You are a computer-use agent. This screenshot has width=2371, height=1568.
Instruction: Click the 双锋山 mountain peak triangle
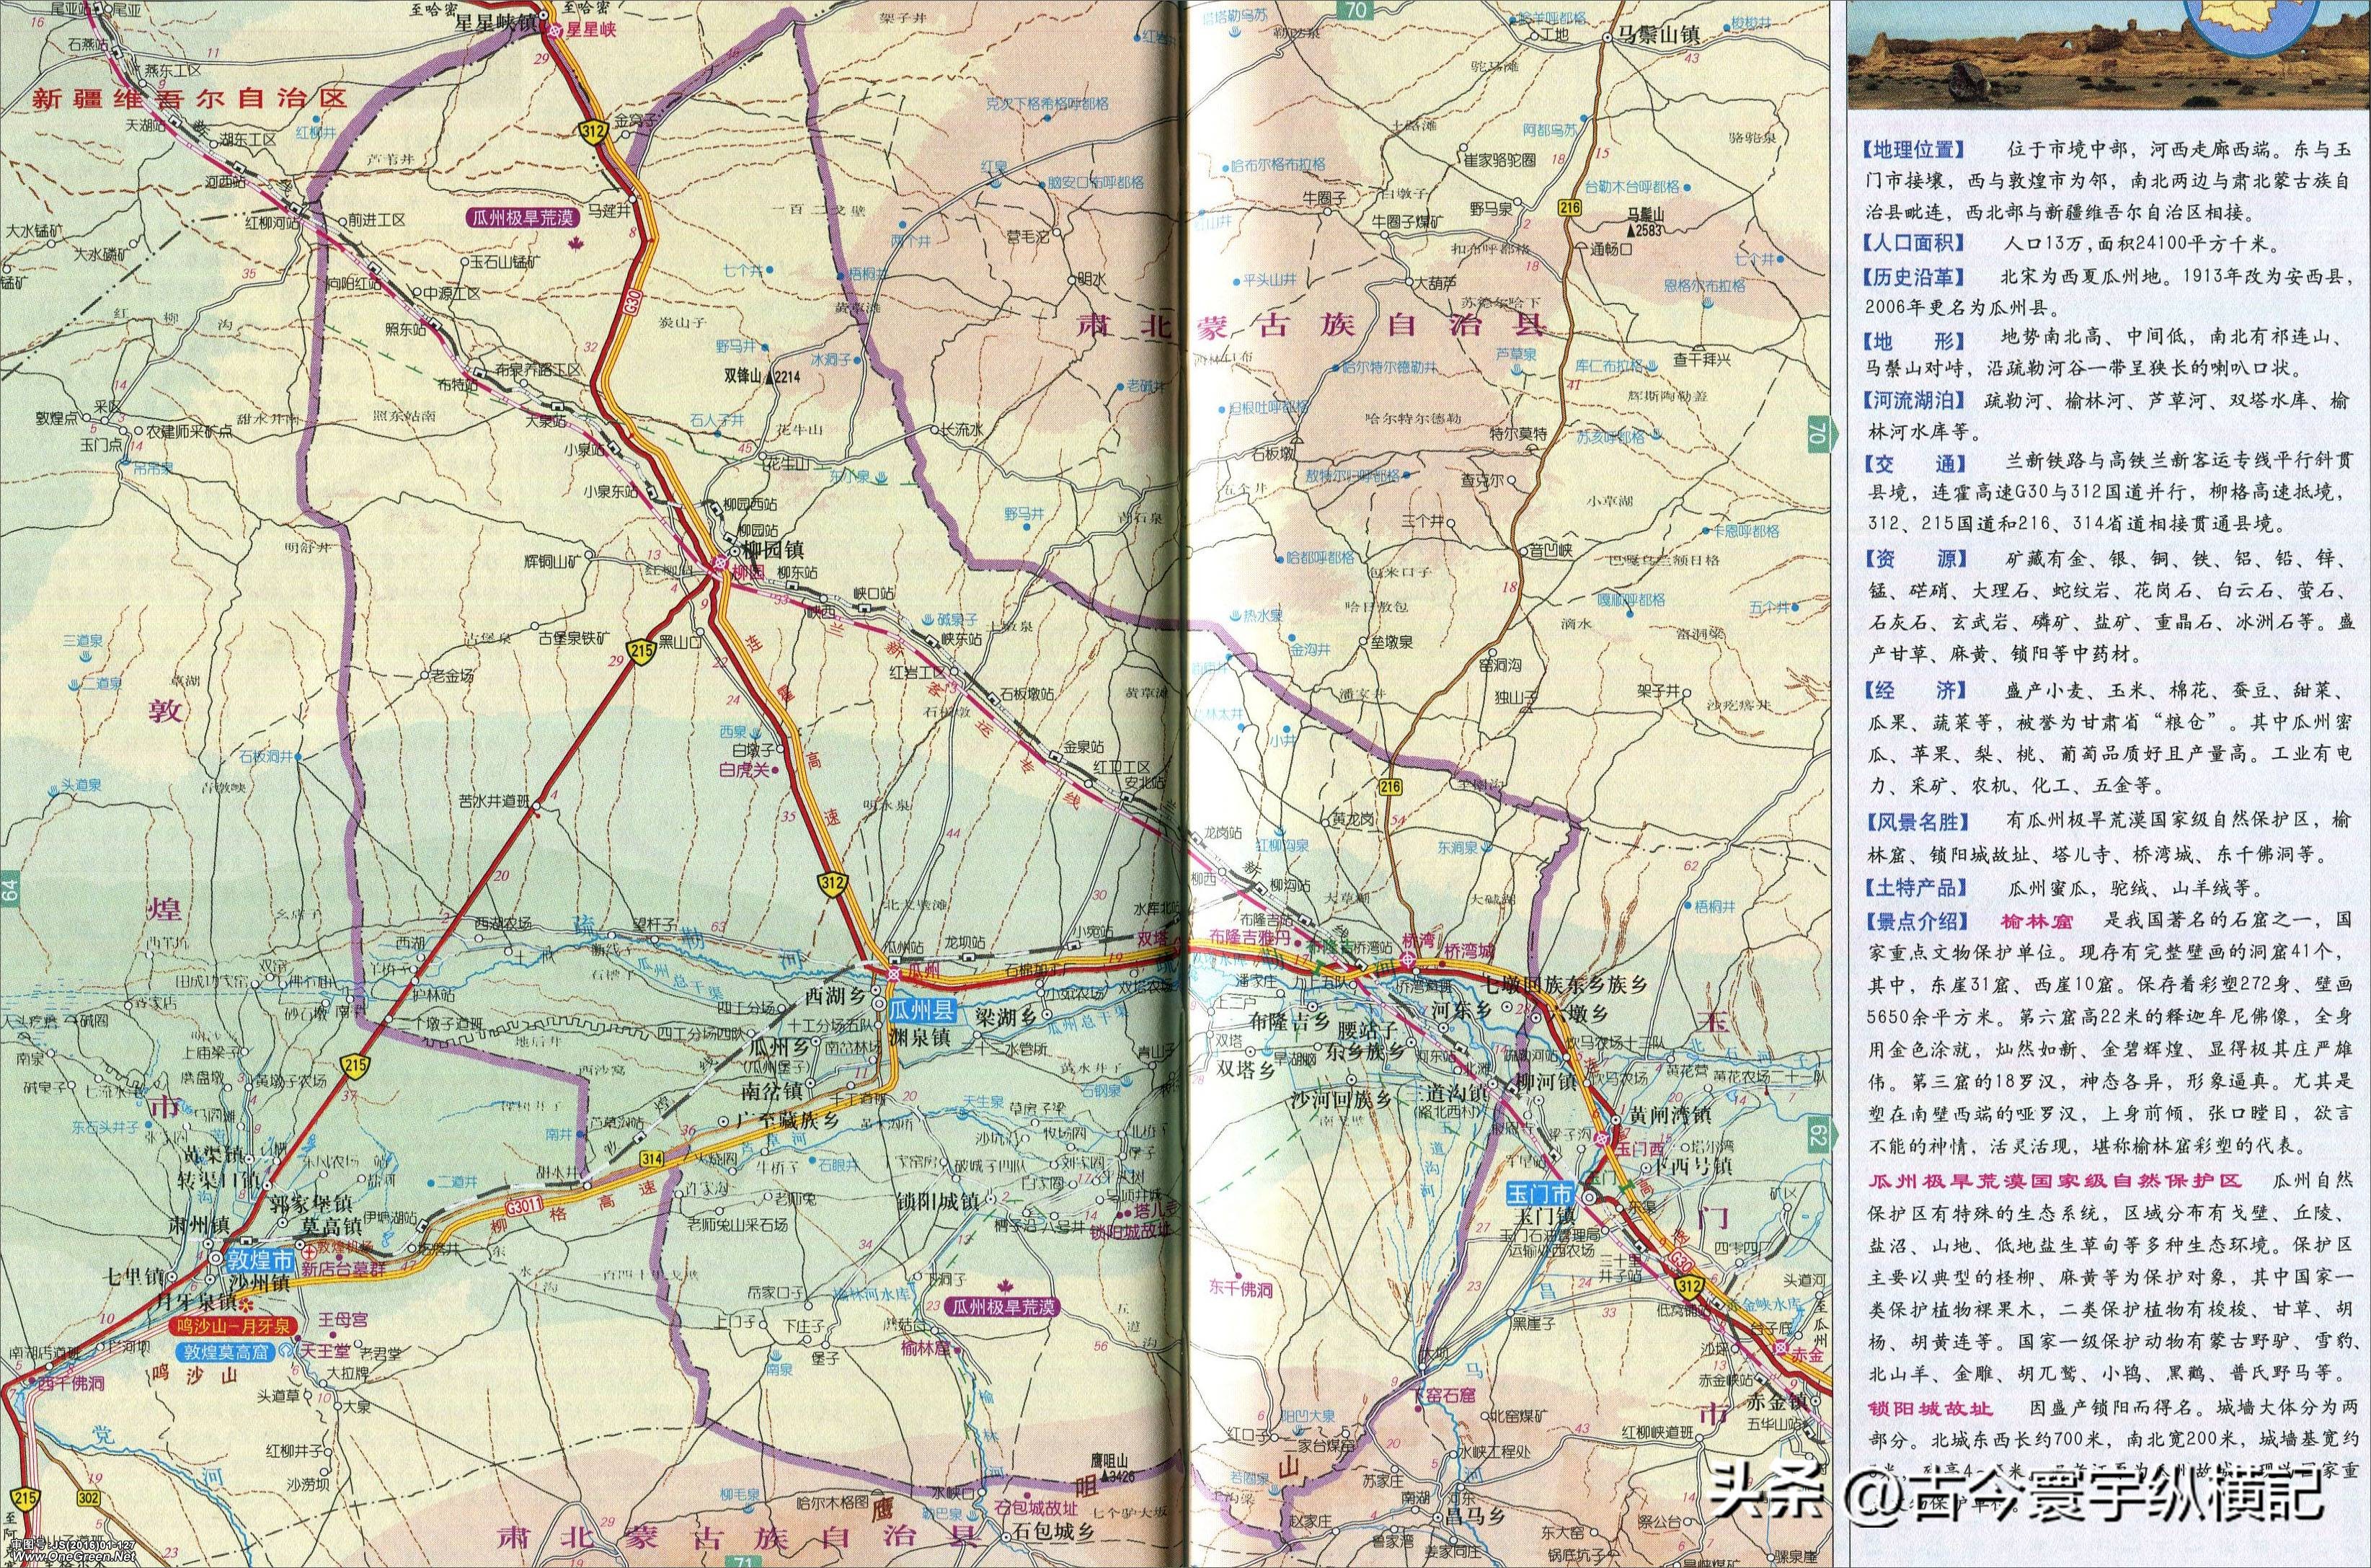(769, 378)
